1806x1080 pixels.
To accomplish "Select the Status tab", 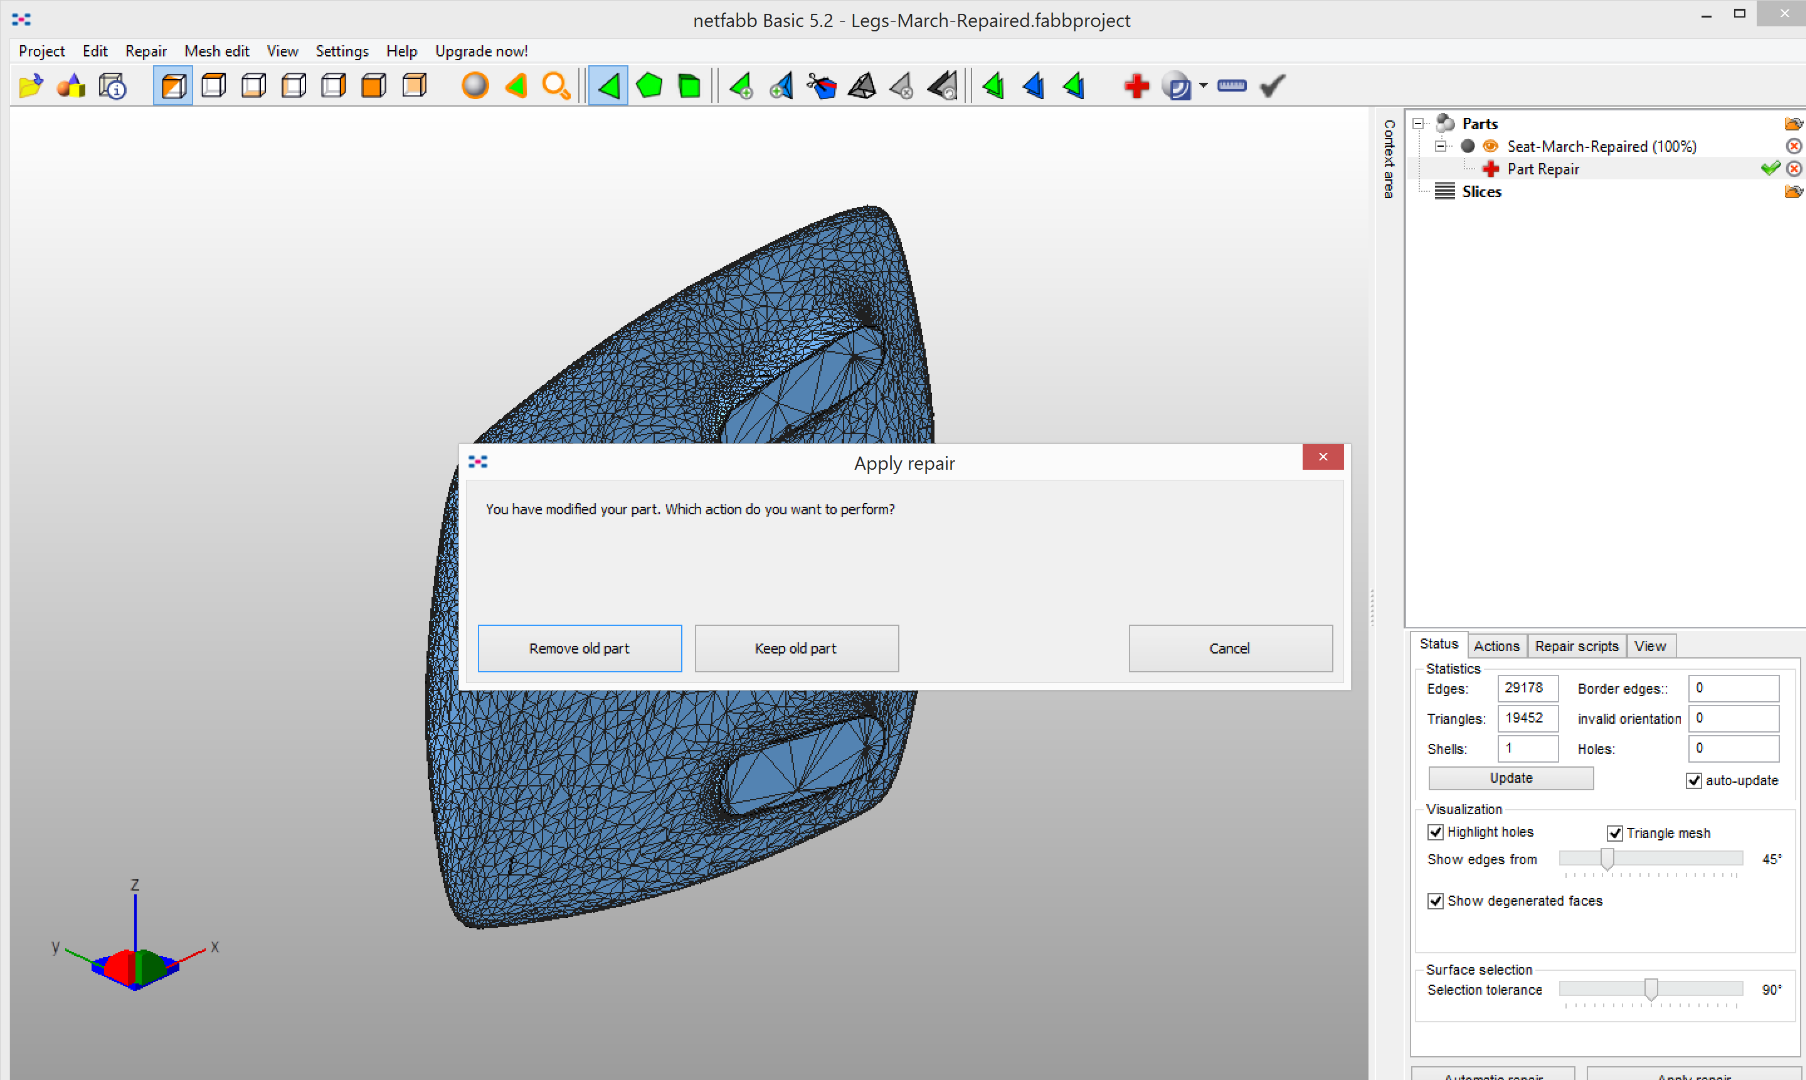I will coord(1439,644).
